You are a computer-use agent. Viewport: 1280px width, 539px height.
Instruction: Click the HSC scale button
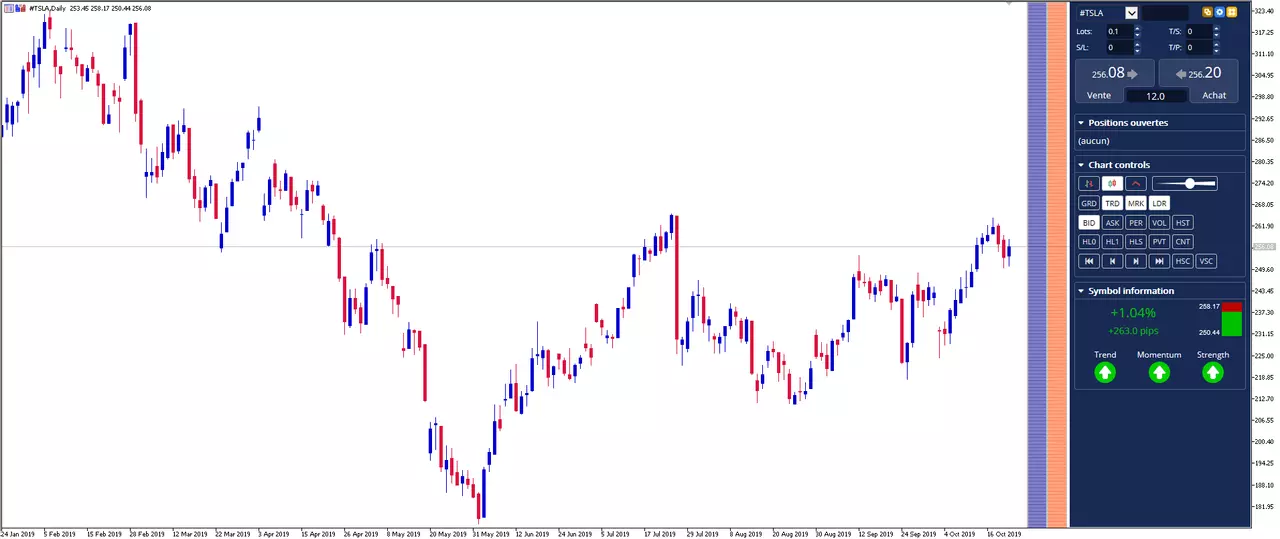[1182, 261]
